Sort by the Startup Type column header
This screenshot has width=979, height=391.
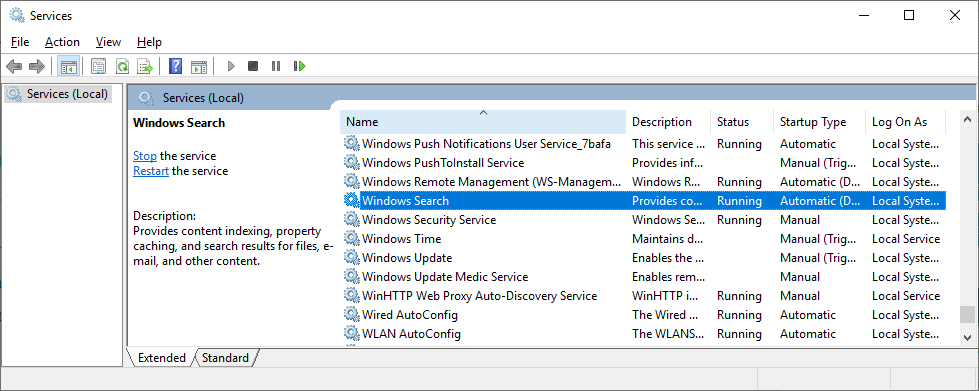pos(819,122)
